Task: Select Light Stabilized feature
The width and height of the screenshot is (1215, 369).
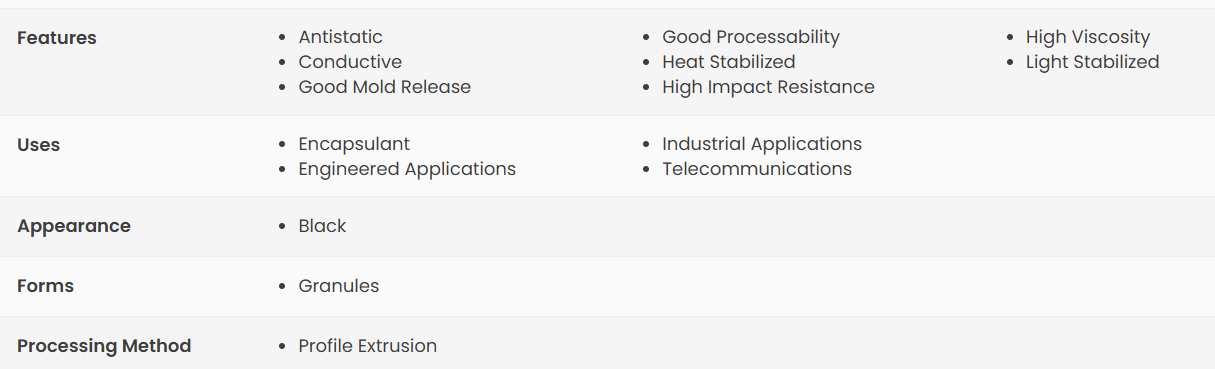Action: coord(1092,62)
